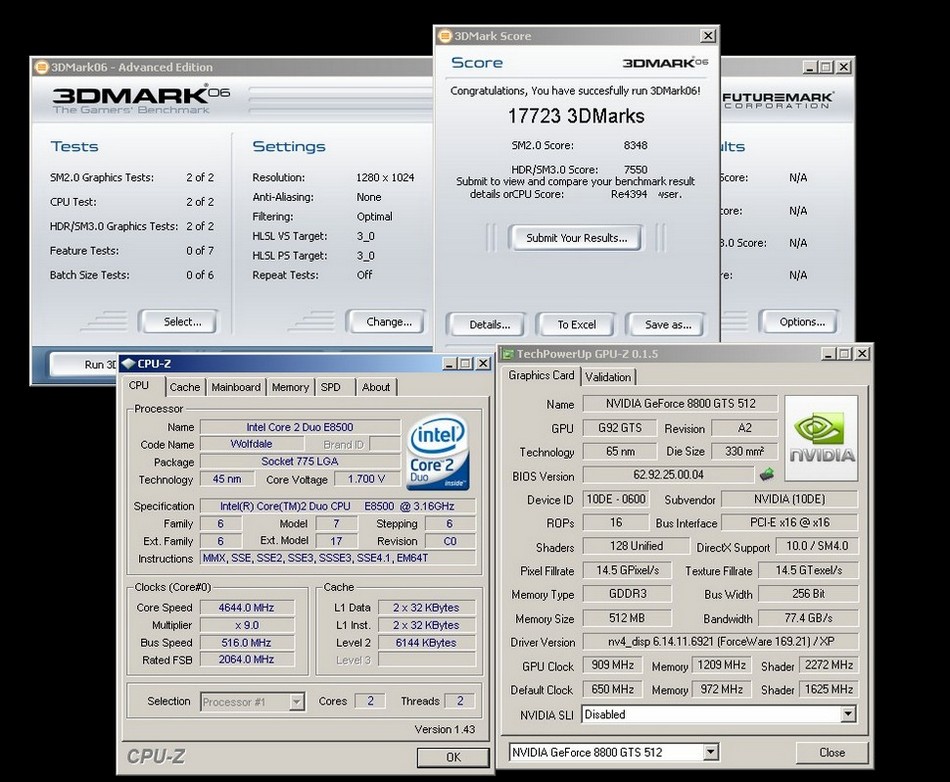This screenshot has height=782, width=950.
Task: Click the SM2.0 Score 8348 value
Action: tap(636, 145)
